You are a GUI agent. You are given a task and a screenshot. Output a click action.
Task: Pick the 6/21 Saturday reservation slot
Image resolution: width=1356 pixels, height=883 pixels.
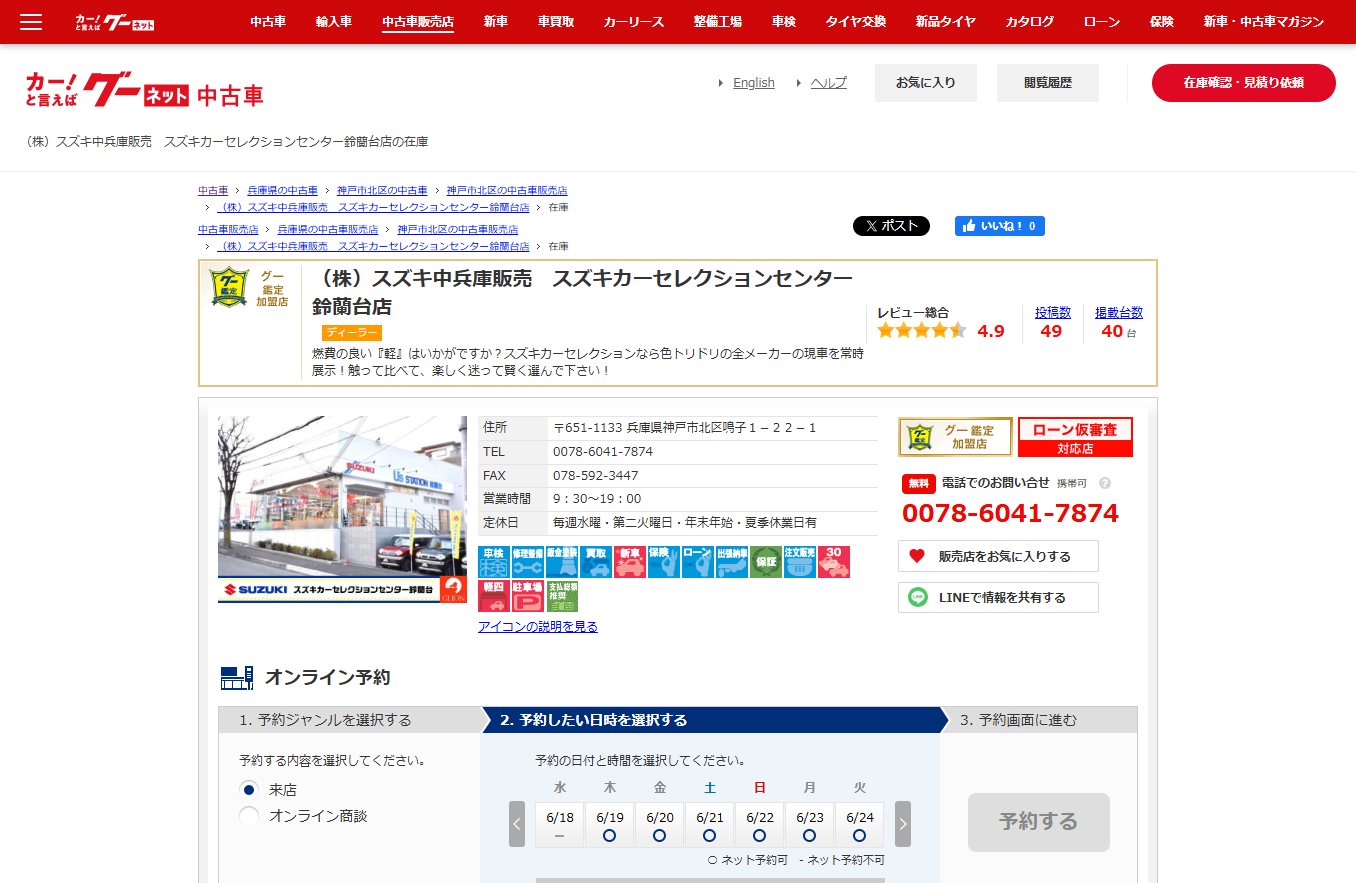tap(710, 825)
